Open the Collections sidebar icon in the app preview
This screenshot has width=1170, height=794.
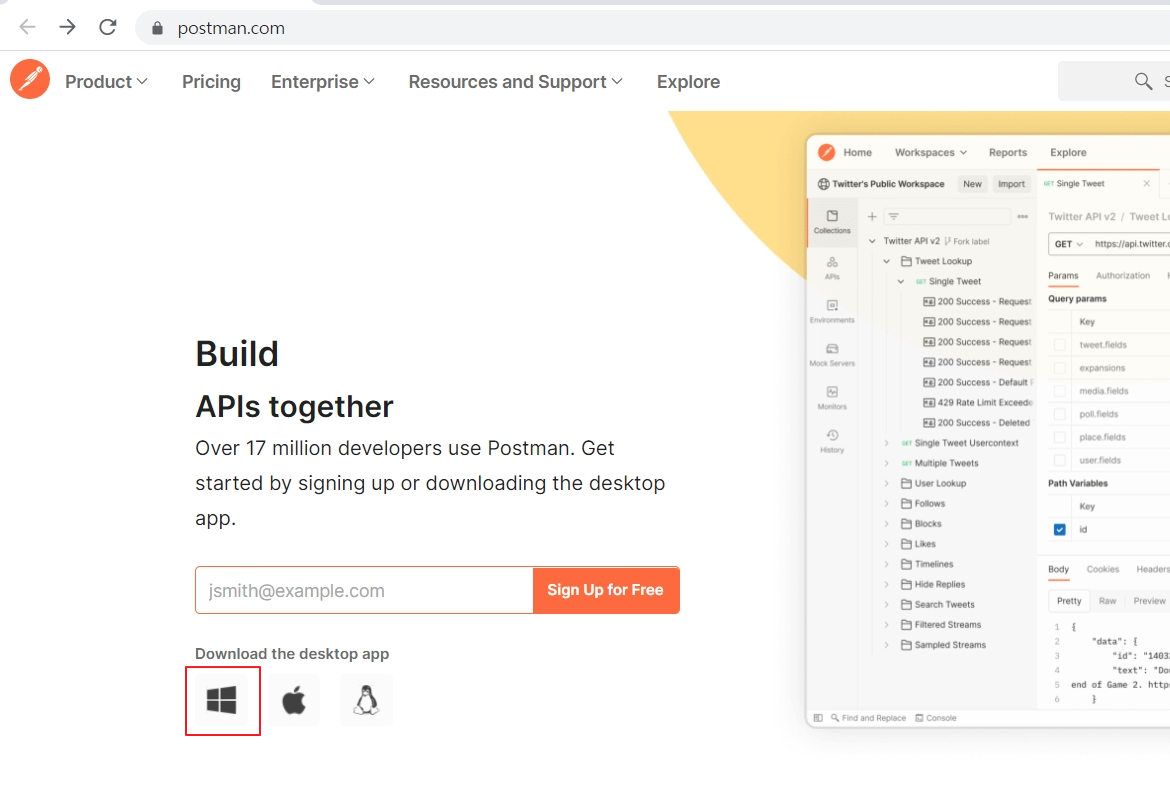[x=832, y=222]
